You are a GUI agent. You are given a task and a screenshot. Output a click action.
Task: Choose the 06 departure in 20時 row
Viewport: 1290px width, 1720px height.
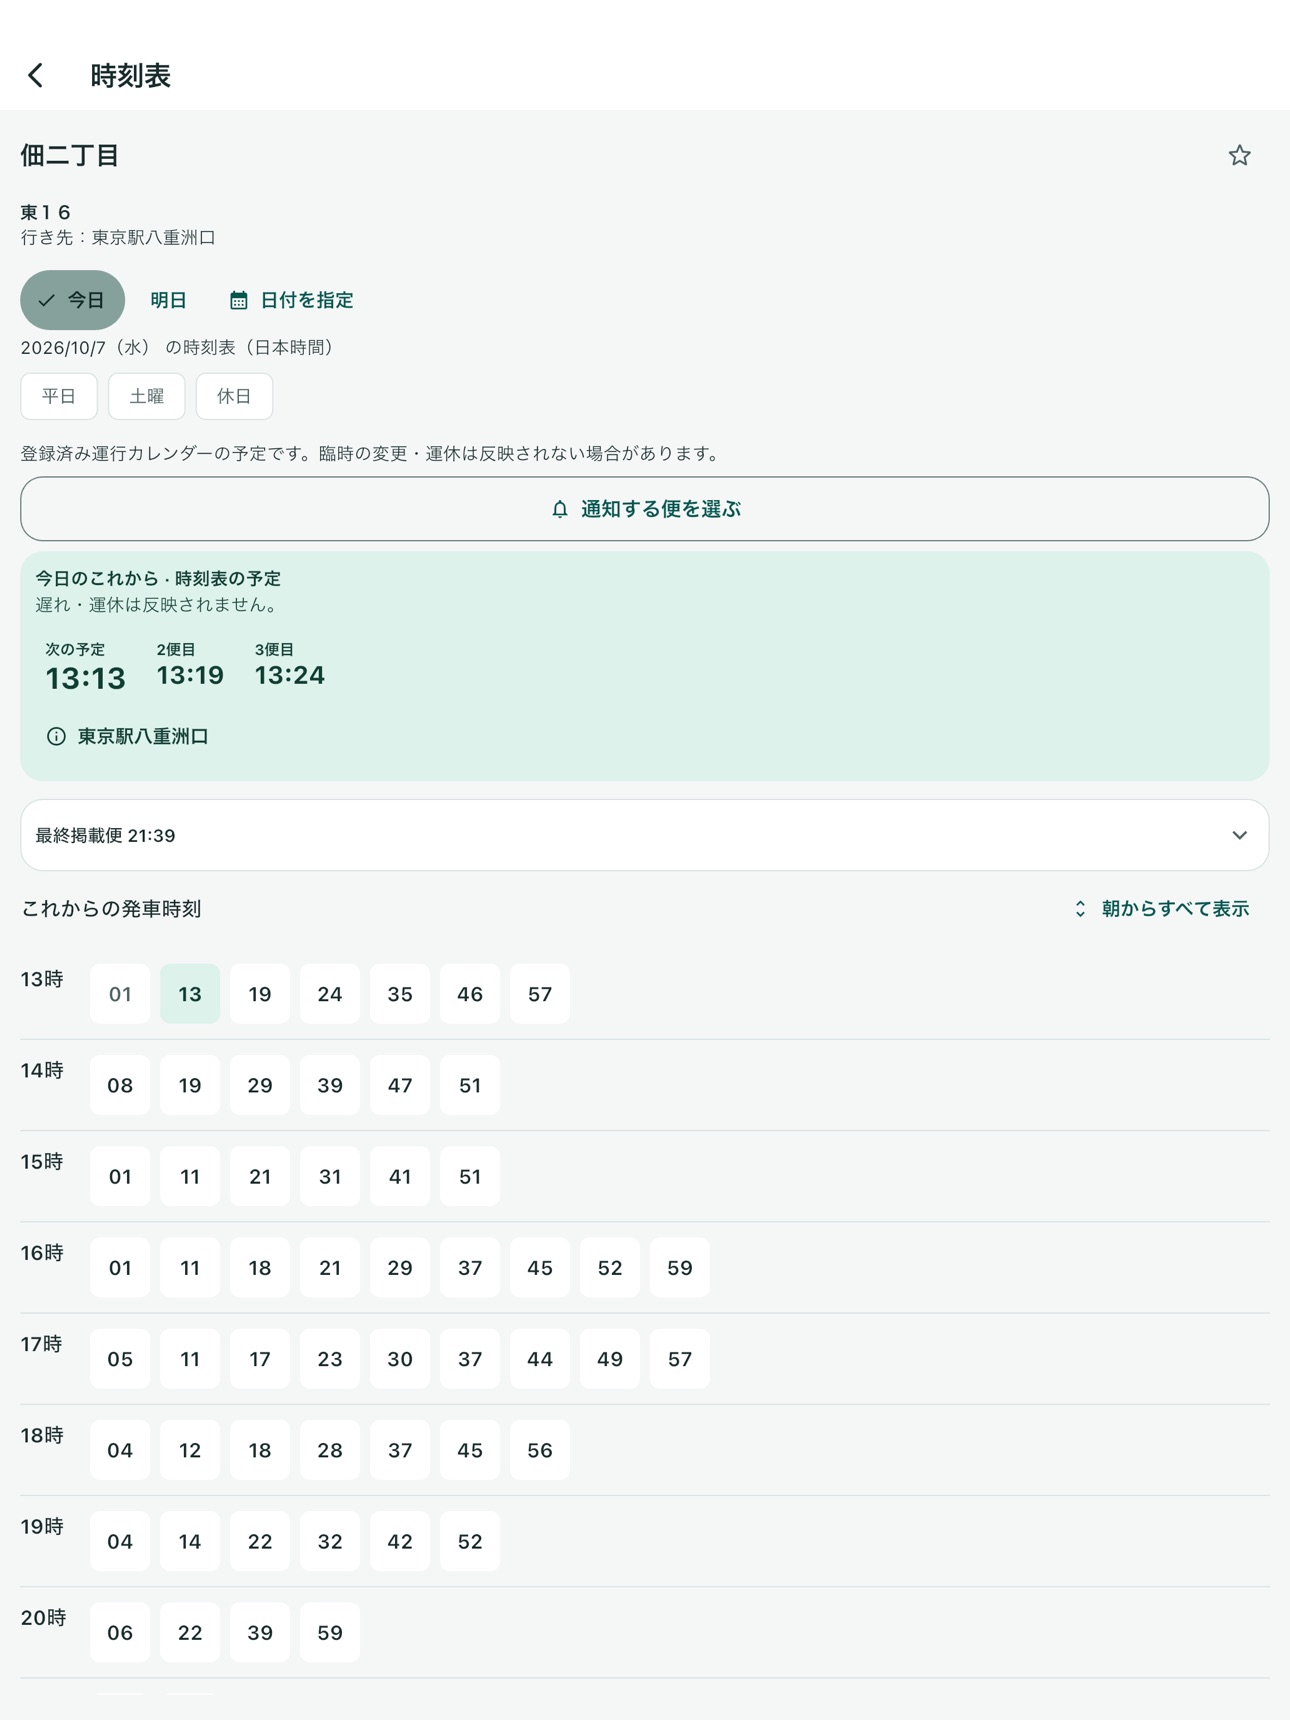(120, 1632)
